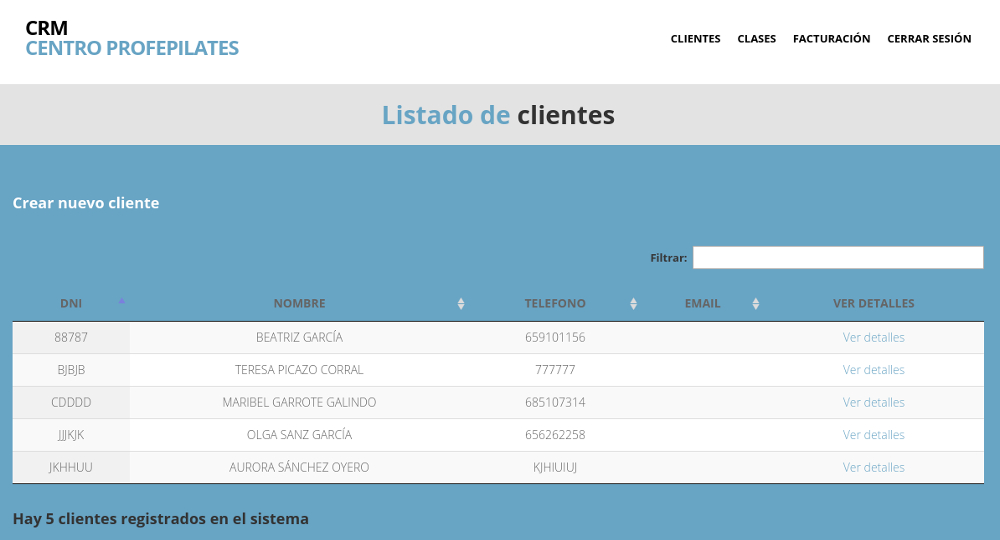This screenshot has width=1000, height=540.
Task: Select the table cell with DNI 88787
Action: [71, 338]
